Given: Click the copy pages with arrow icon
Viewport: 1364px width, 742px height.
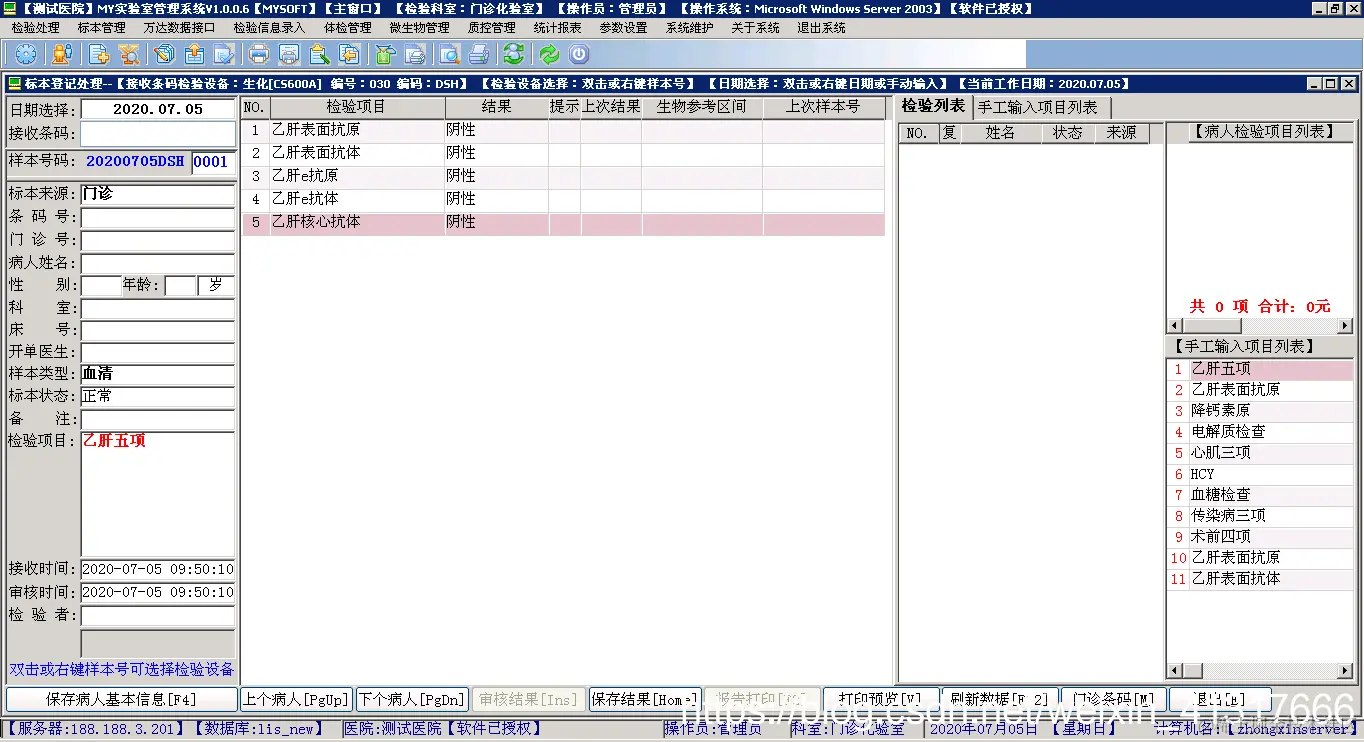Looking at the screenshot, I should point(349,54).
